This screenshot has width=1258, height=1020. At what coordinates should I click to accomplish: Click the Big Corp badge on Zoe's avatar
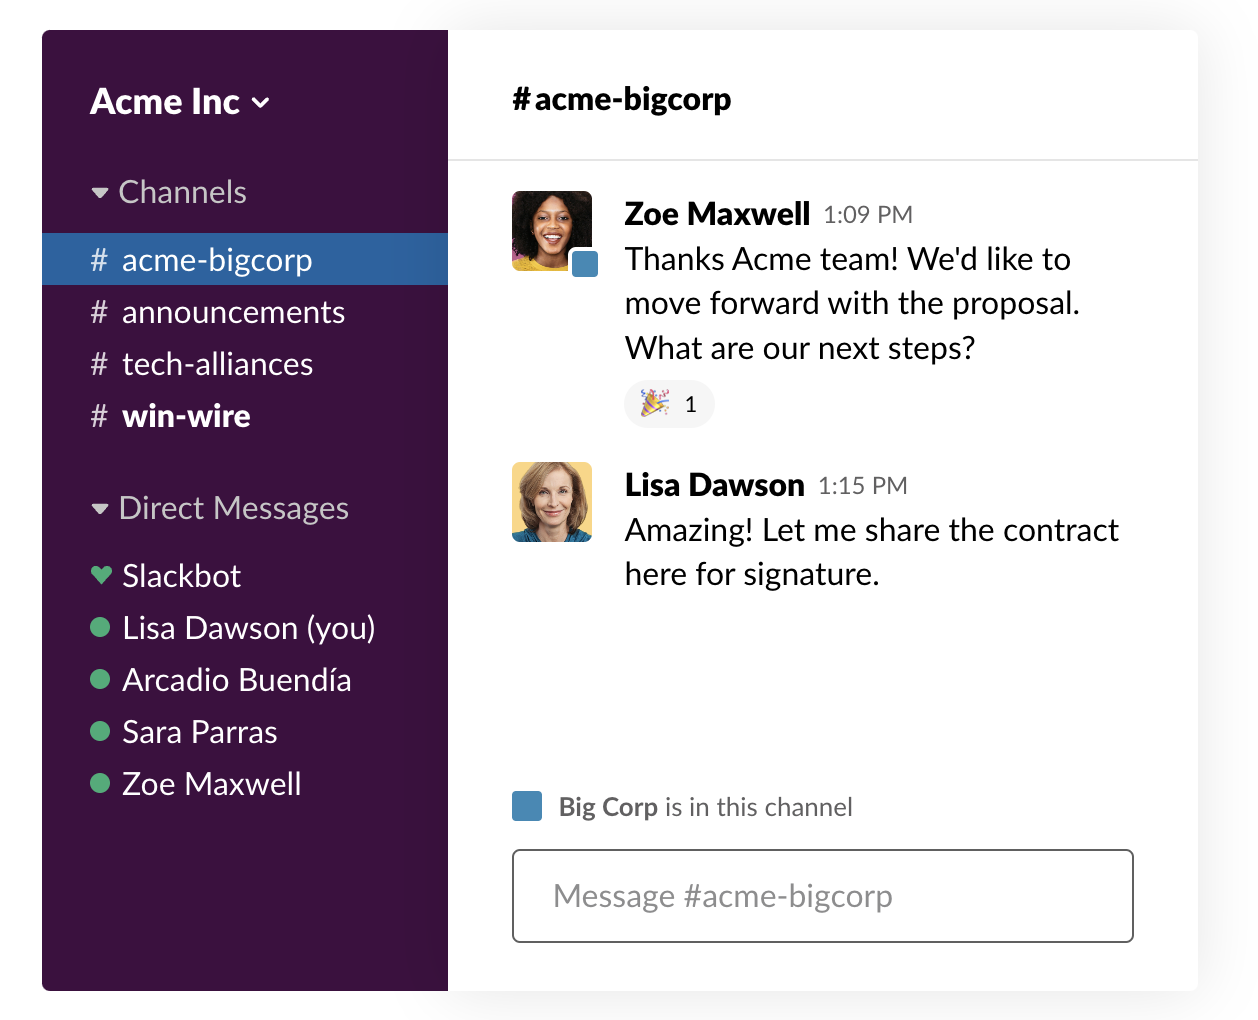pos(584,265)
